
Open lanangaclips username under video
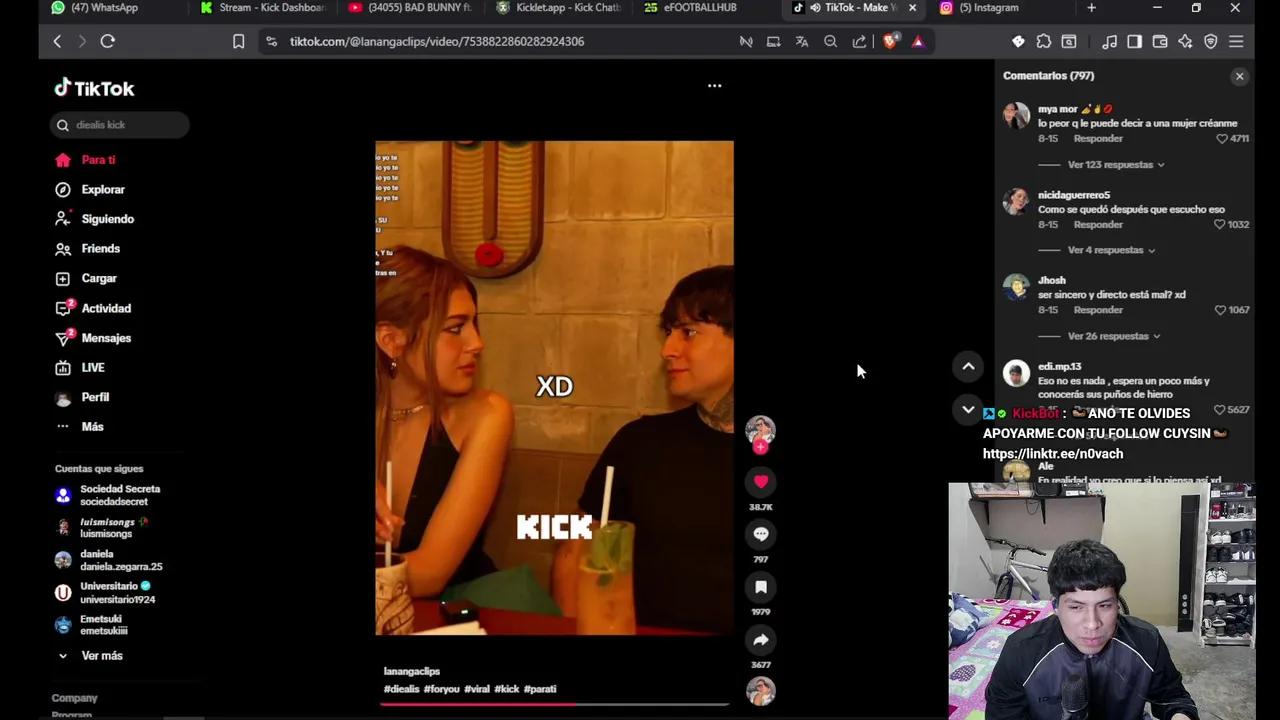412,672
